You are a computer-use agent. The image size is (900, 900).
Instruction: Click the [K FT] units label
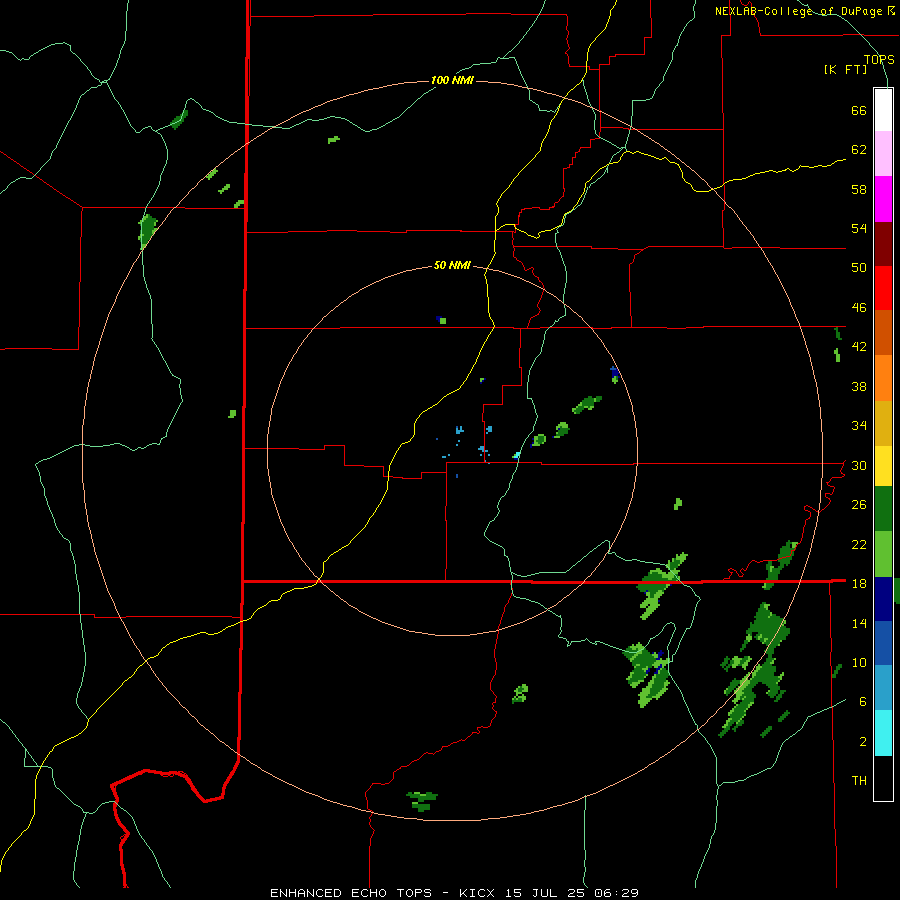pyautogui.click(x=846, y=69)
